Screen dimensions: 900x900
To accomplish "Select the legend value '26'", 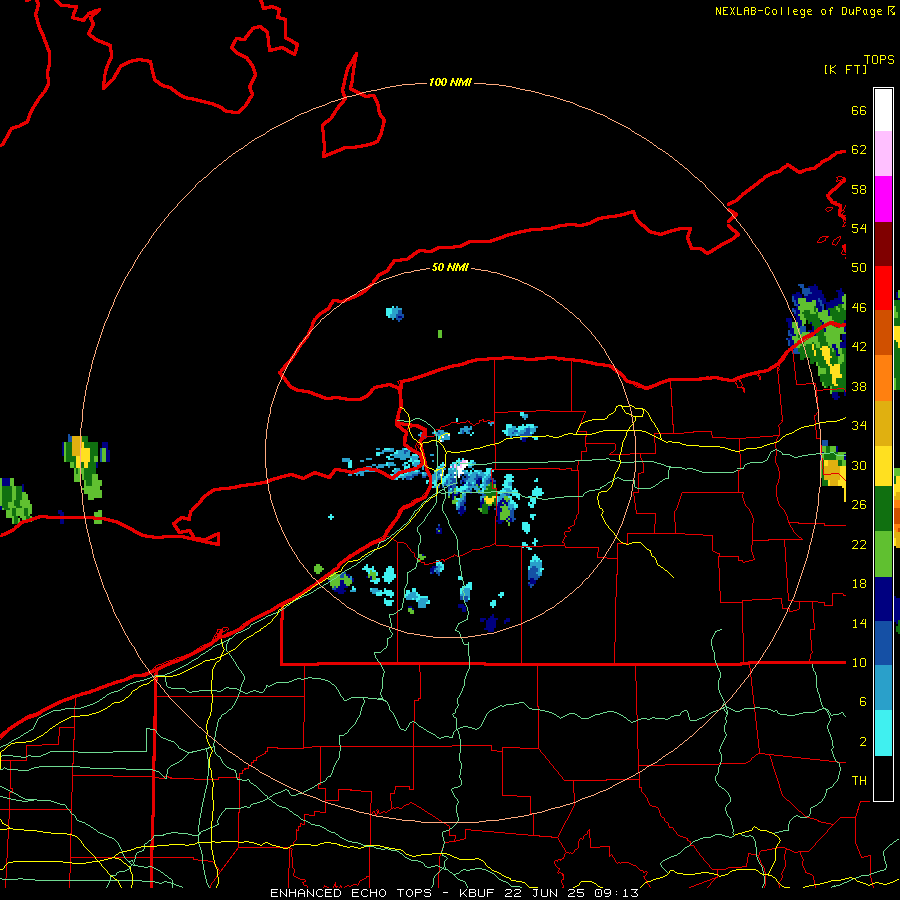I will [x=859, y=505].
